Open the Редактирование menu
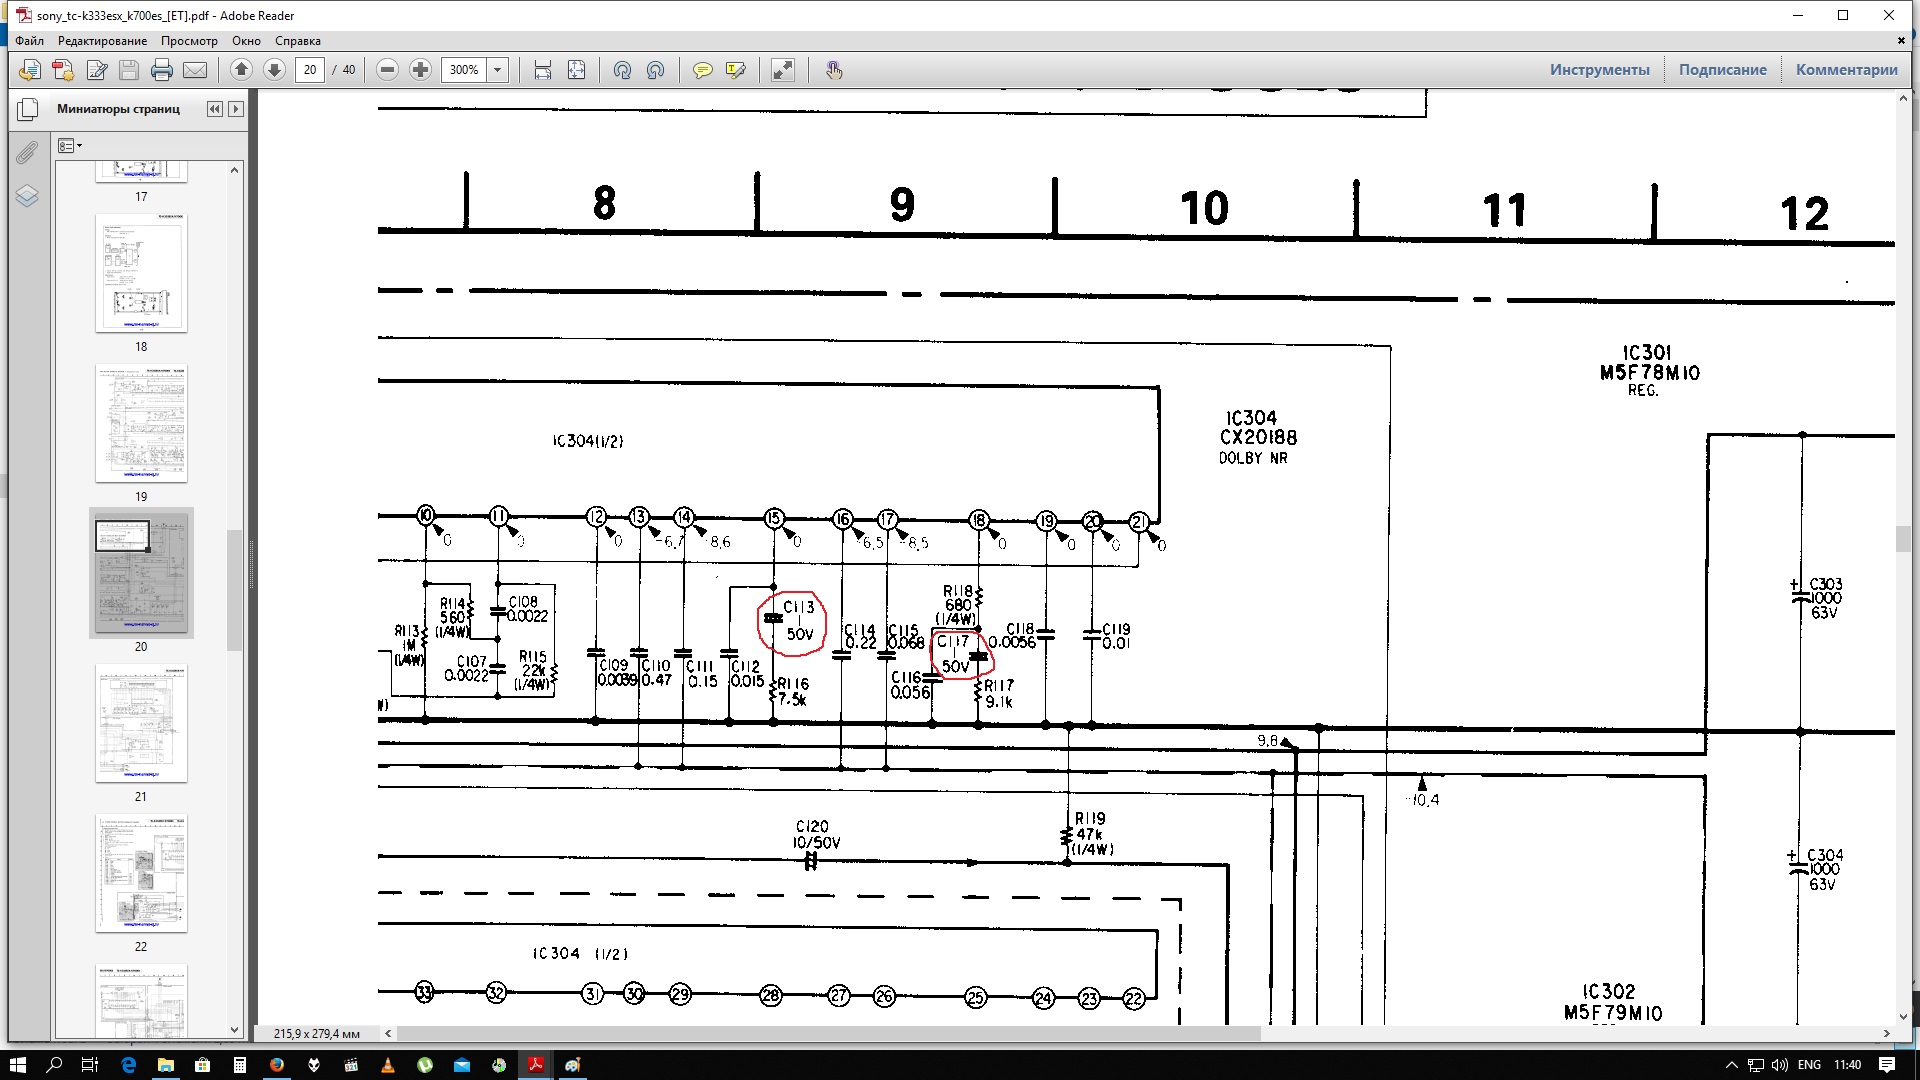 102,41
